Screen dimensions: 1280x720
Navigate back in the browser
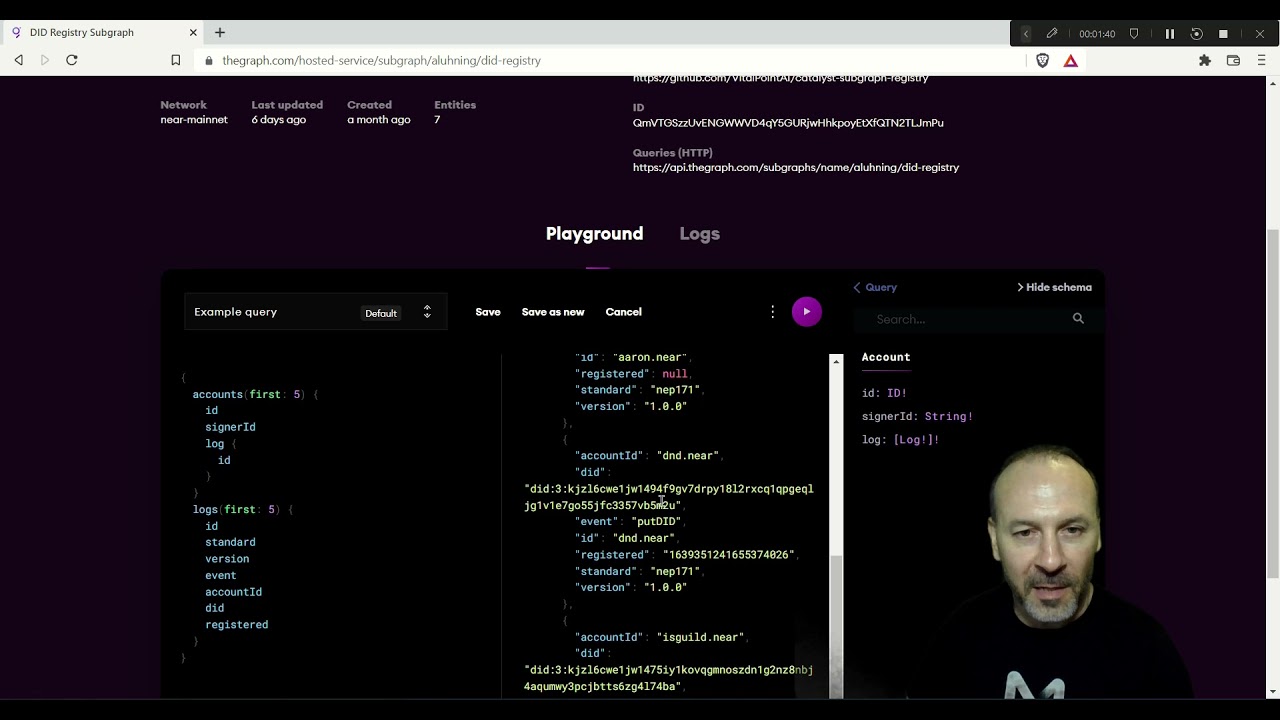(19, 60)
